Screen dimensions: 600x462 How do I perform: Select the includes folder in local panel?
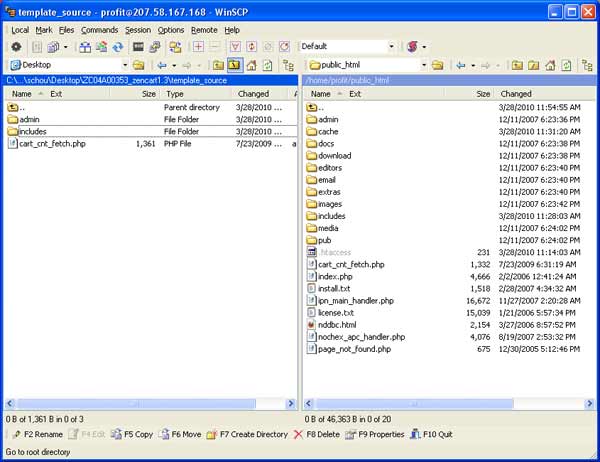(x=33, y=131)
